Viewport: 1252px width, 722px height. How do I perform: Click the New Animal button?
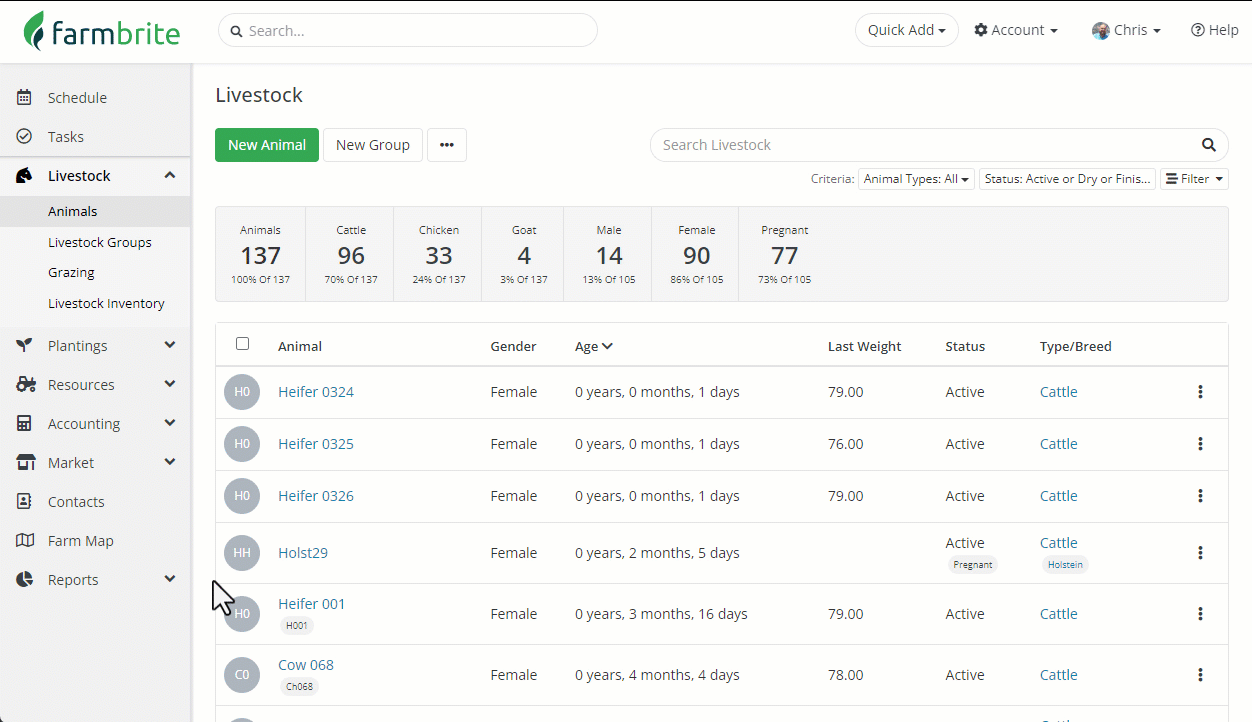(267, 145)
